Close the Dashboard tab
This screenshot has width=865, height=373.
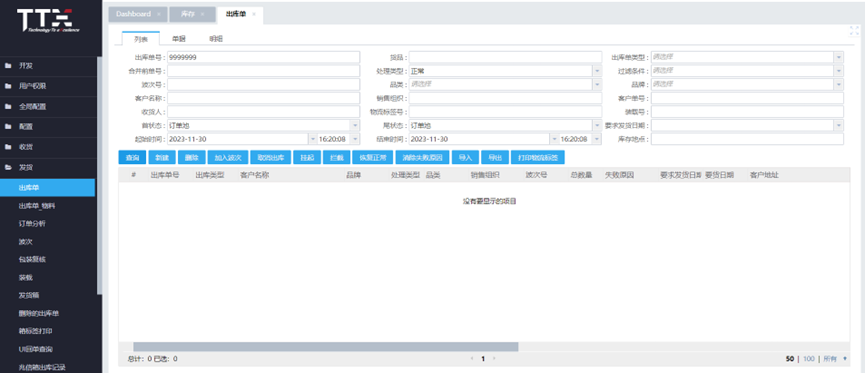(159, 14)
